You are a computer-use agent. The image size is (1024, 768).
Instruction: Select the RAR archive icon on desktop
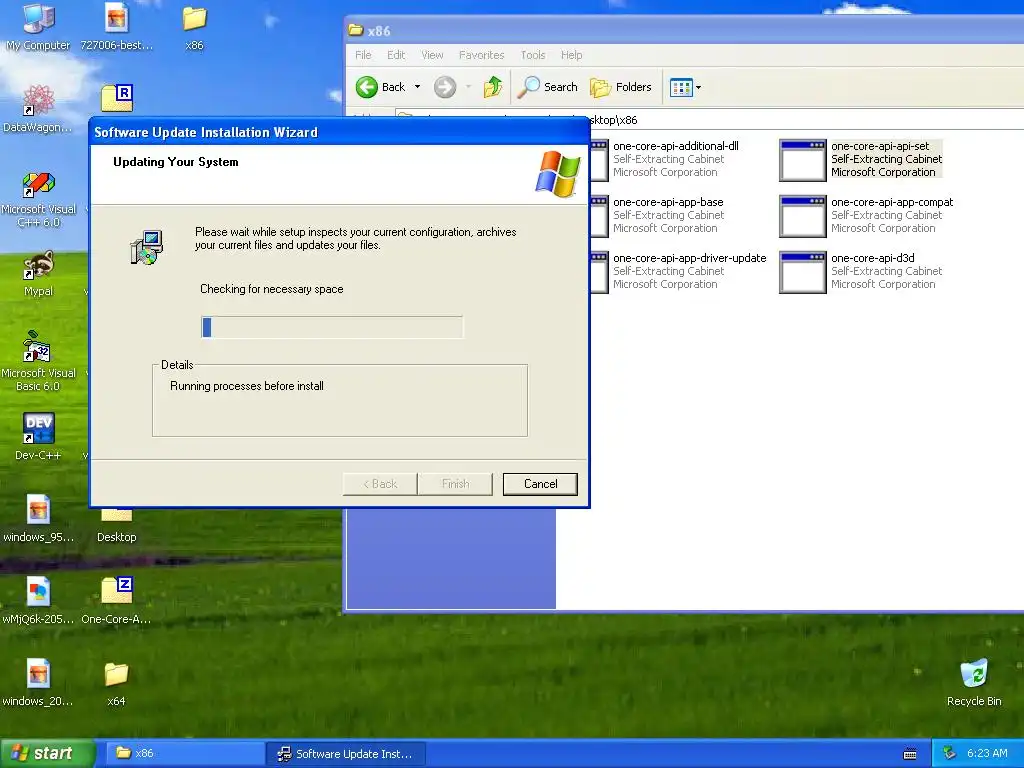pos(117,99)
